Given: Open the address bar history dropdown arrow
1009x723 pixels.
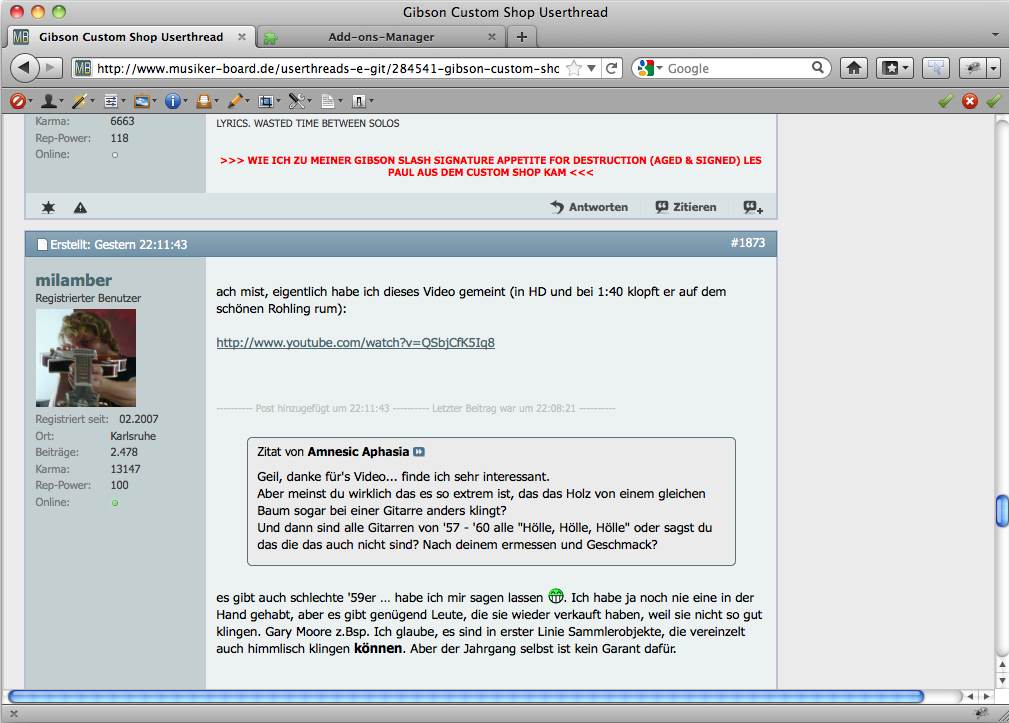Looking at the screenshot, I should click(x=591, y=68).
